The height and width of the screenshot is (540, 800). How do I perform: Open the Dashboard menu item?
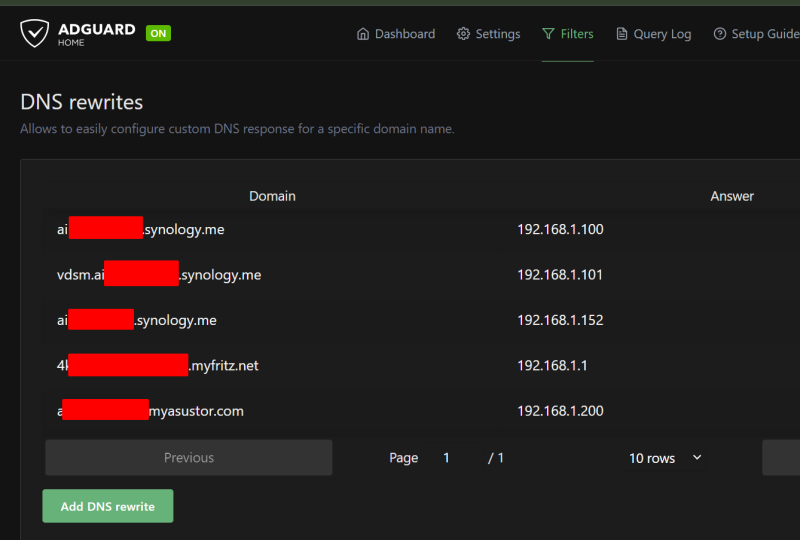click(396, 34)
